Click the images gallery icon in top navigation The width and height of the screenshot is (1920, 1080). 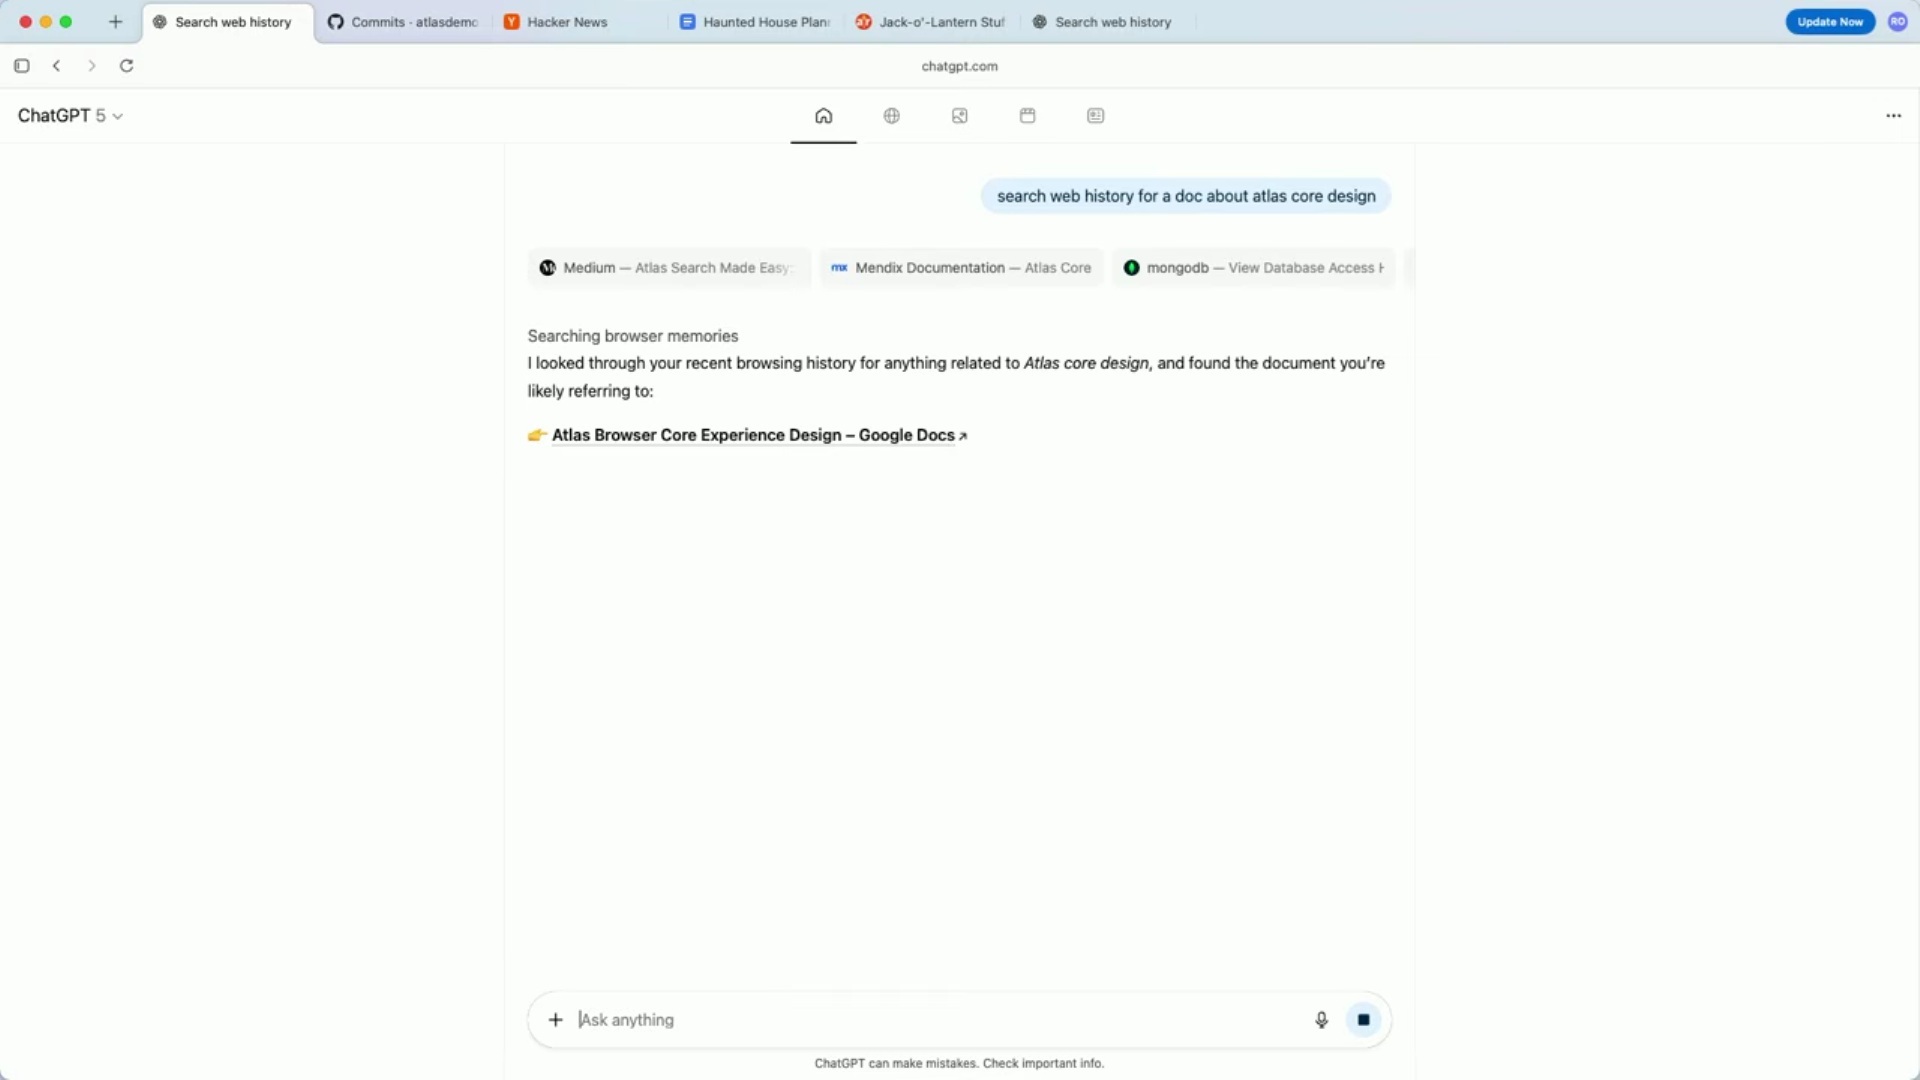point(959,116)
